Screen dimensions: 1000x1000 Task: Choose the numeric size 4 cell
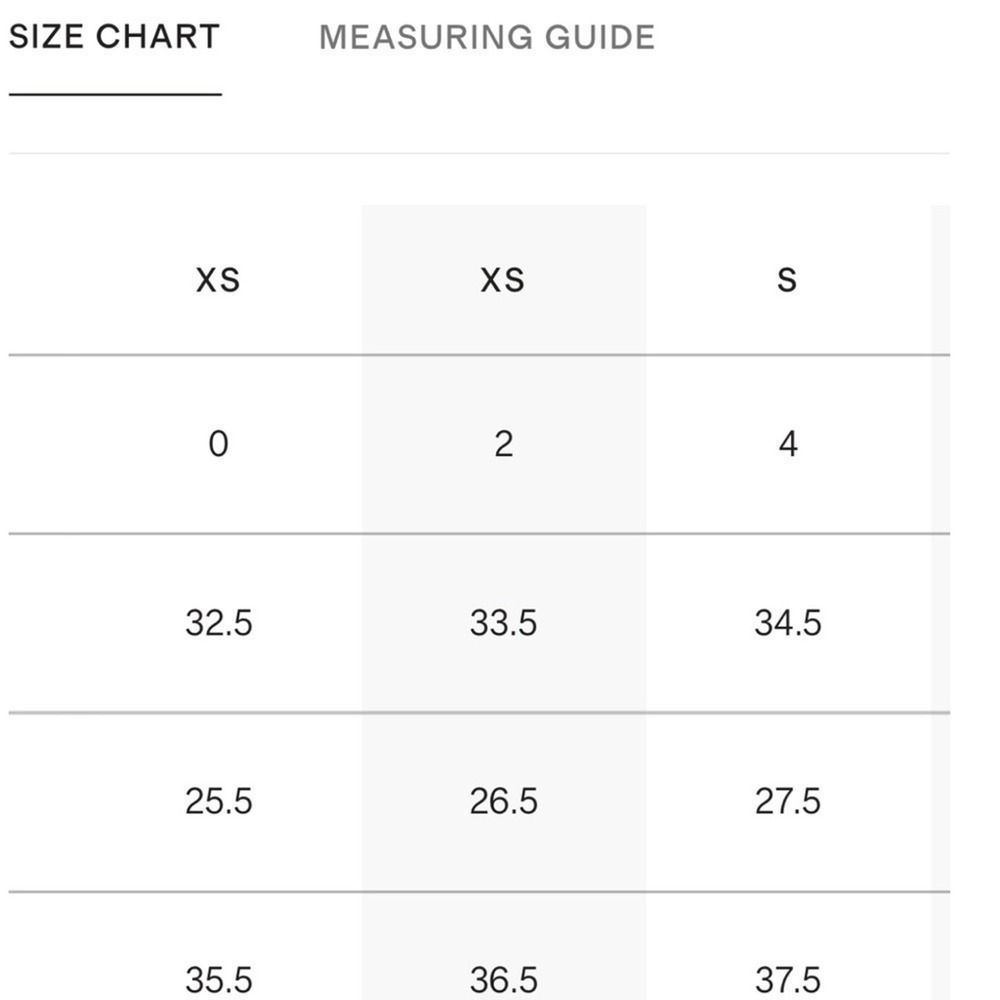(788, 443)
